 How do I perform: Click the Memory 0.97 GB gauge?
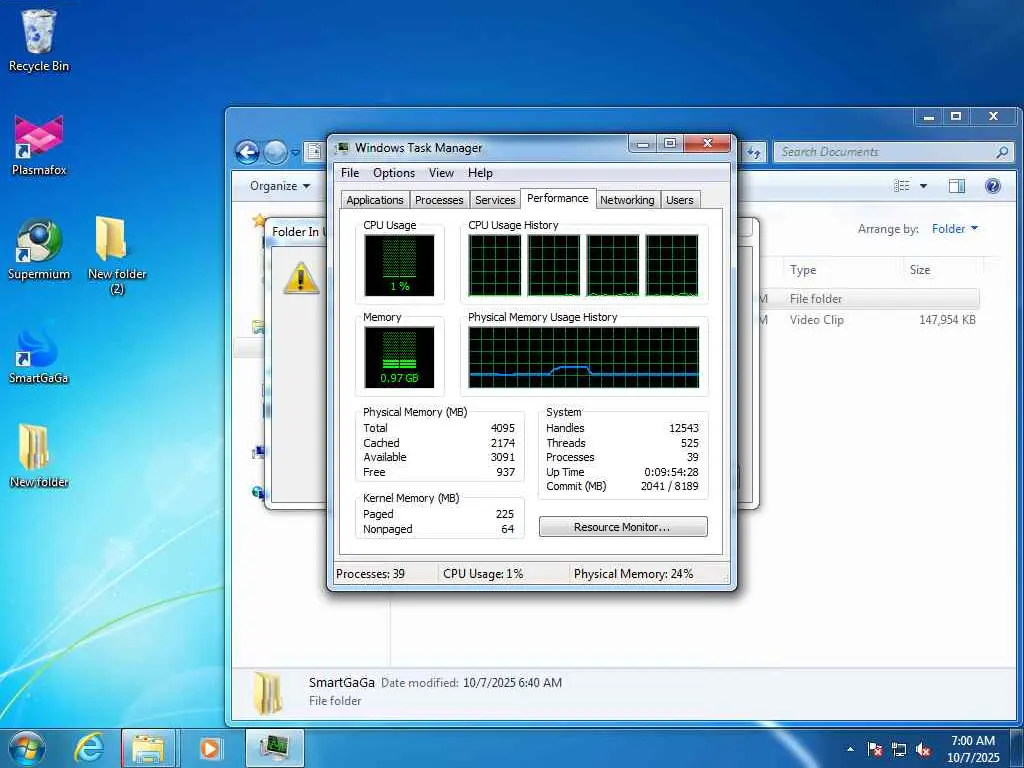click(399, 357)
